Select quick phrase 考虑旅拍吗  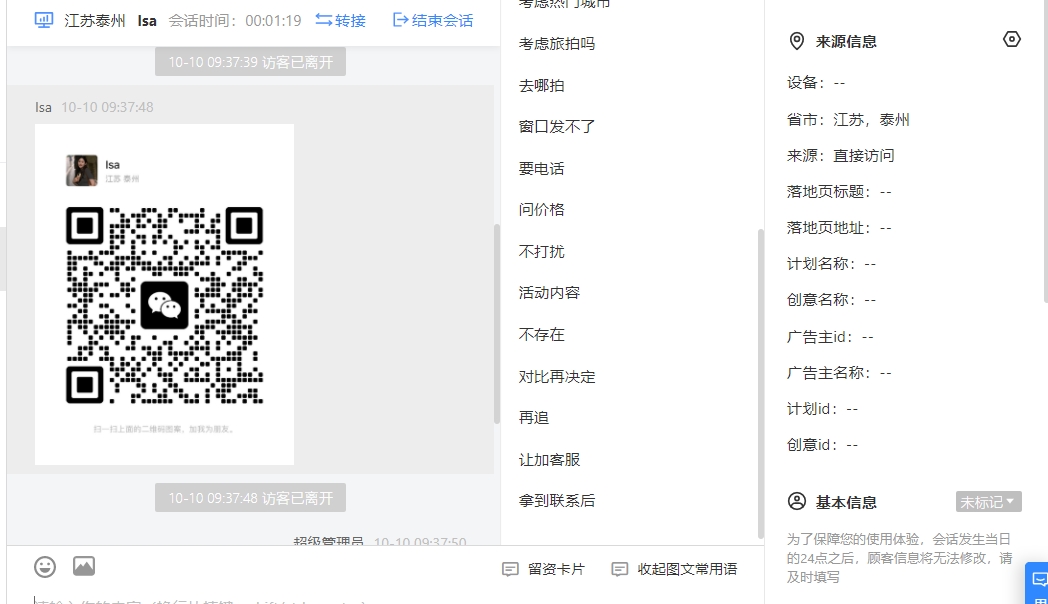click(x=557, y=44)
